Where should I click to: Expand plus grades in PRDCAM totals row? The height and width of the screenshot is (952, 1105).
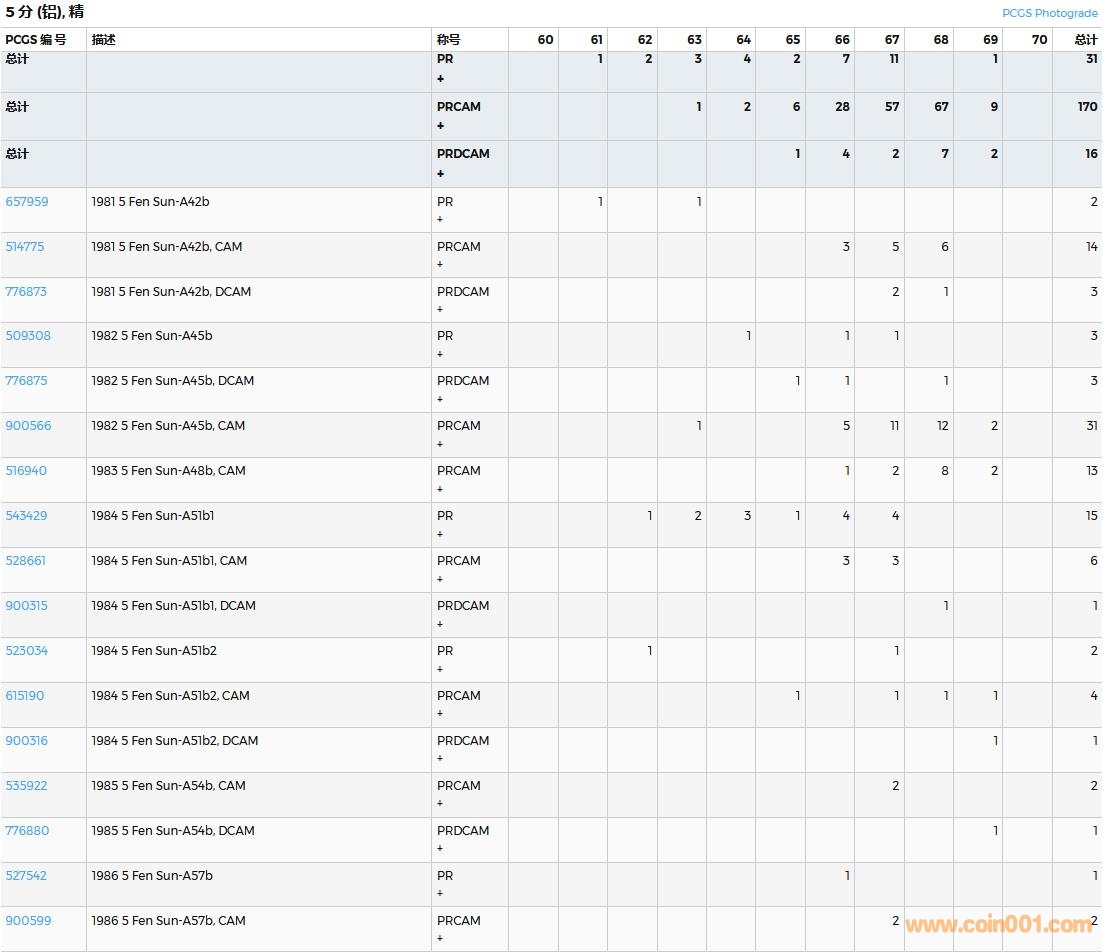tap(441, 174)
